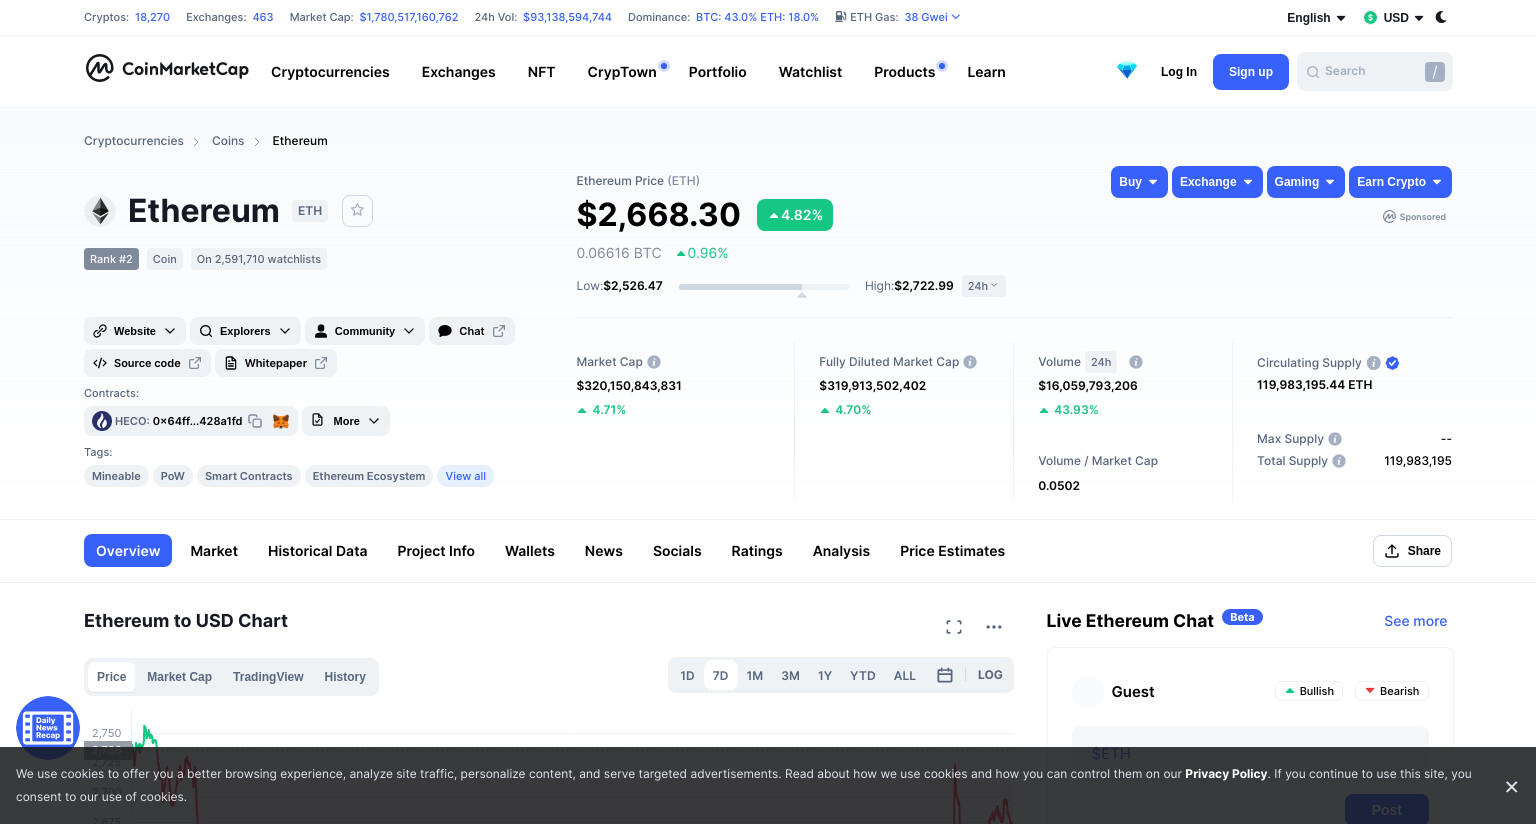Viewport: 1536px width, 824px height.
Task: Open the USD currency dropdown
Action: coord(1394,18)
